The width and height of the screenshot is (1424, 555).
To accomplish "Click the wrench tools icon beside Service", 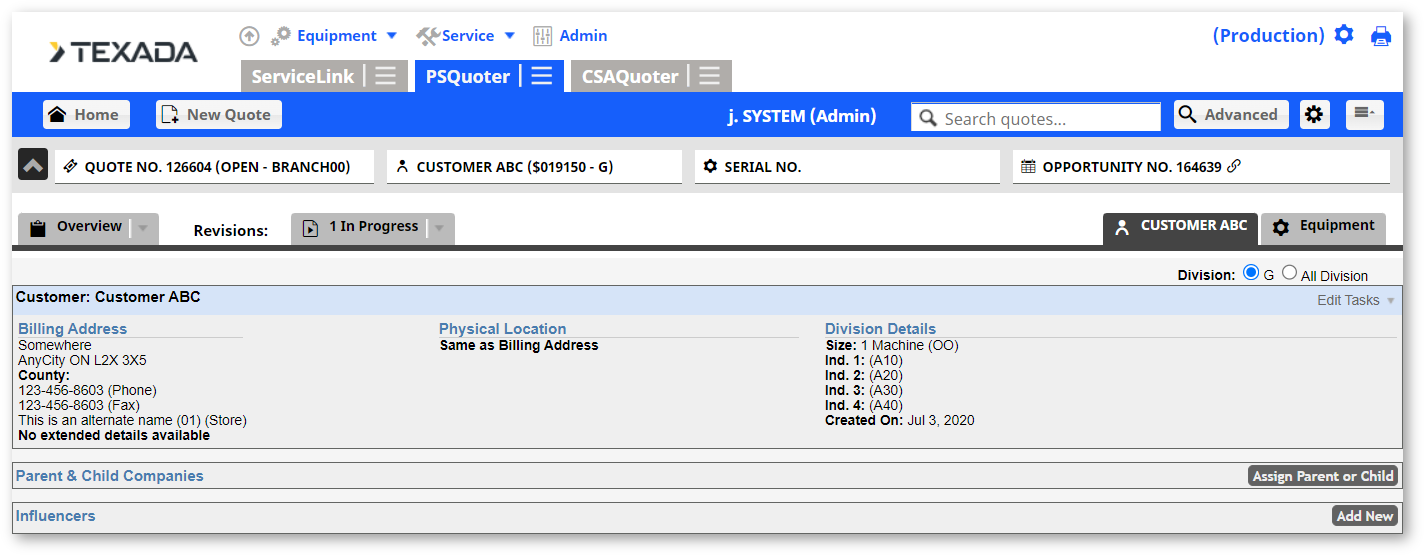I will [x=428, y=36].
